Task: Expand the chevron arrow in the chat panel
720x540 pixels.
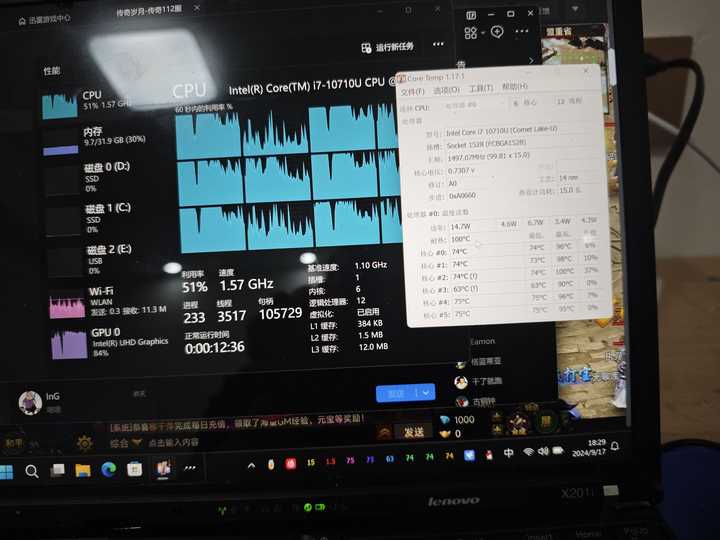Action: pos(531,60)
